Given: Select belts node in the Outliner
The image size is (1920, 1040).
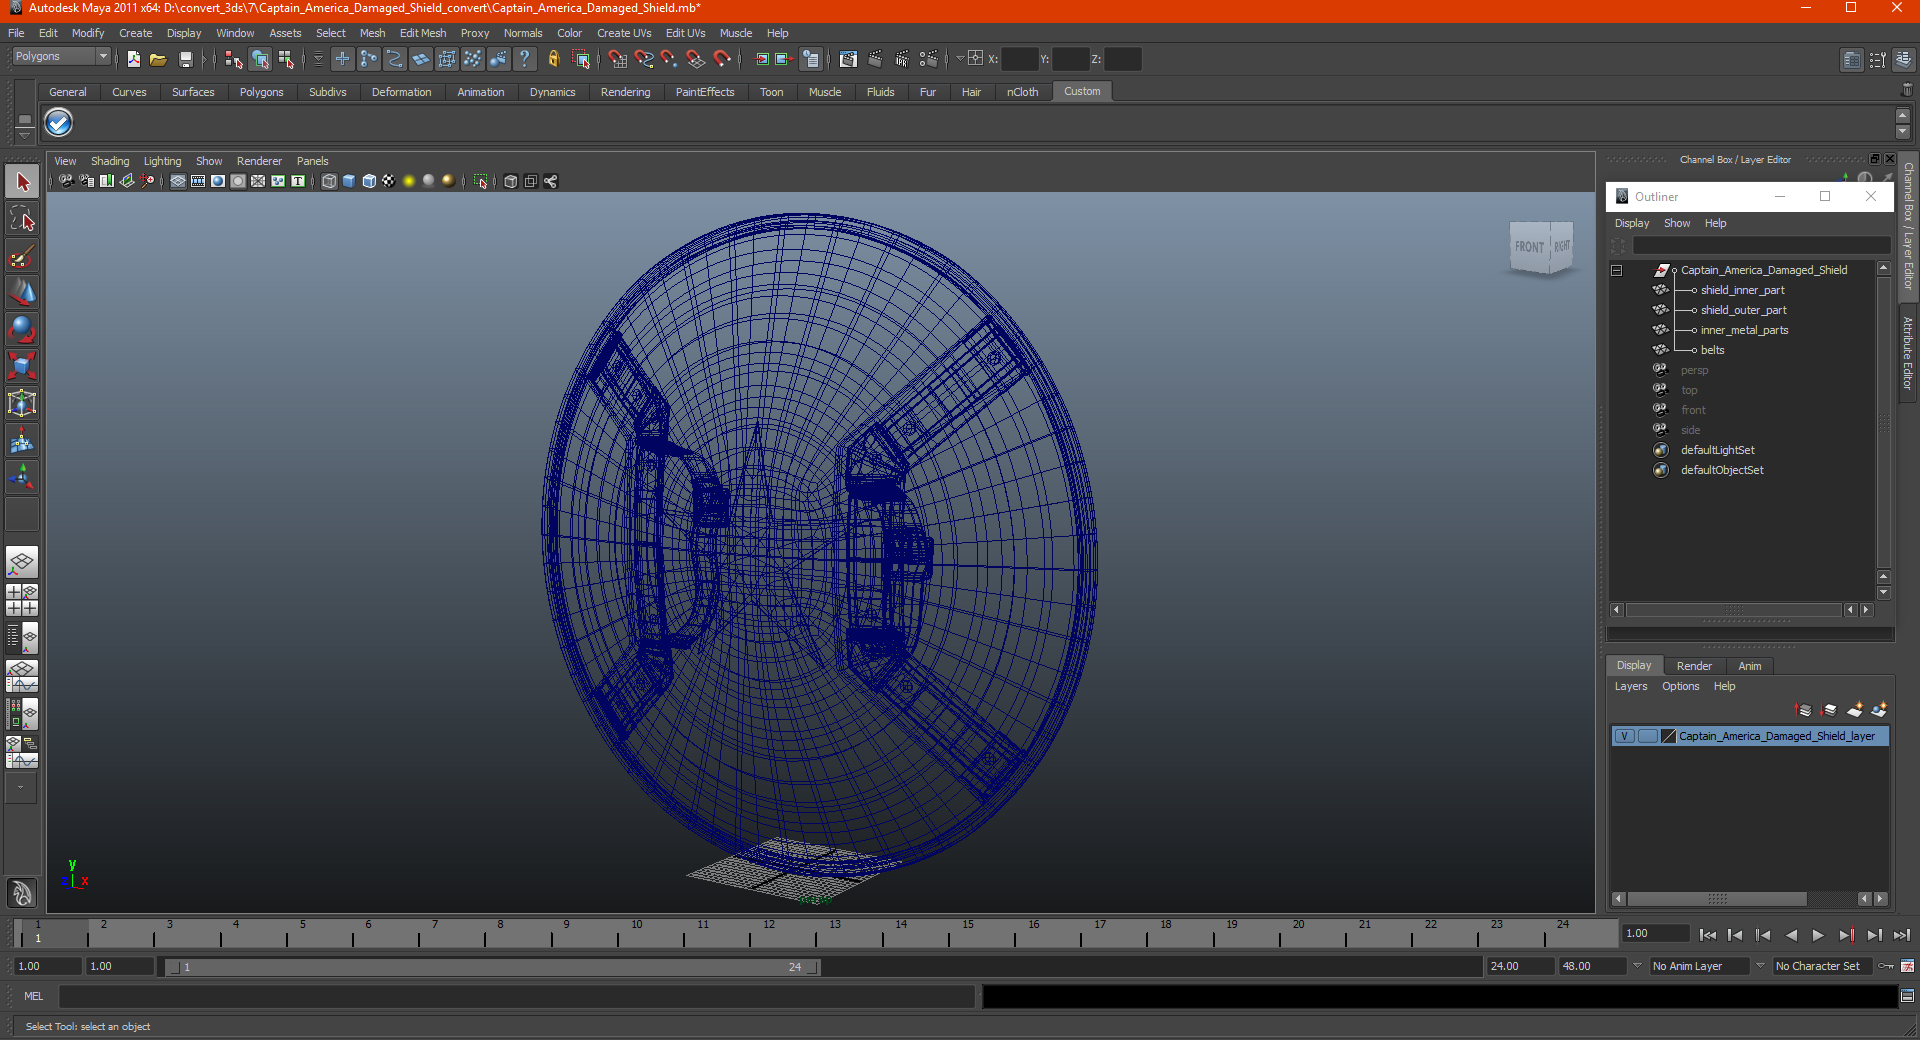Looking at the screenshot, I should (x=1712, y=350).
